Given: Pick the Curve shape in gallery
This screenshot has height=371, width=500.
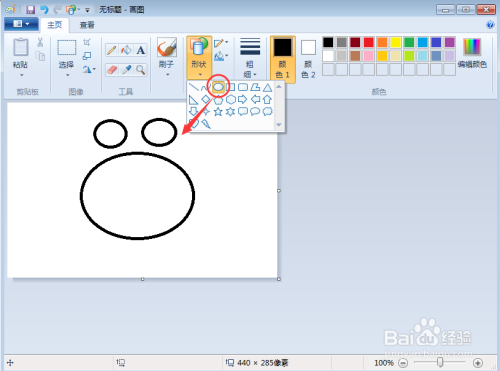Looking at the screenshot, I should (x=206, y=88).
